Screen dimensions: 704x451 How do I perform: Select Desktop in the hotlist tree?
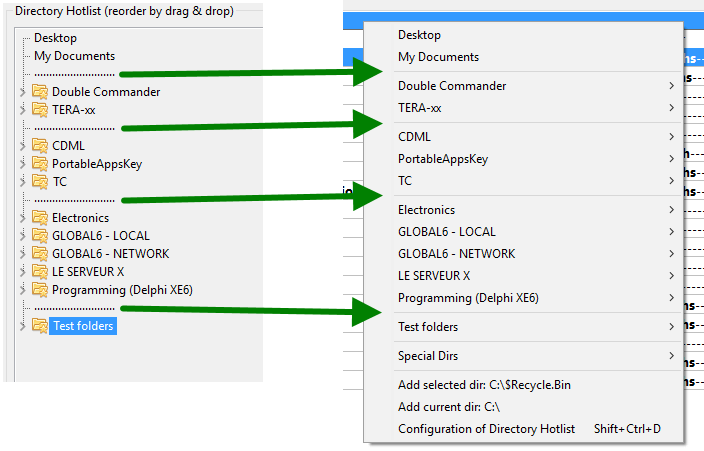tap(55, 38)
